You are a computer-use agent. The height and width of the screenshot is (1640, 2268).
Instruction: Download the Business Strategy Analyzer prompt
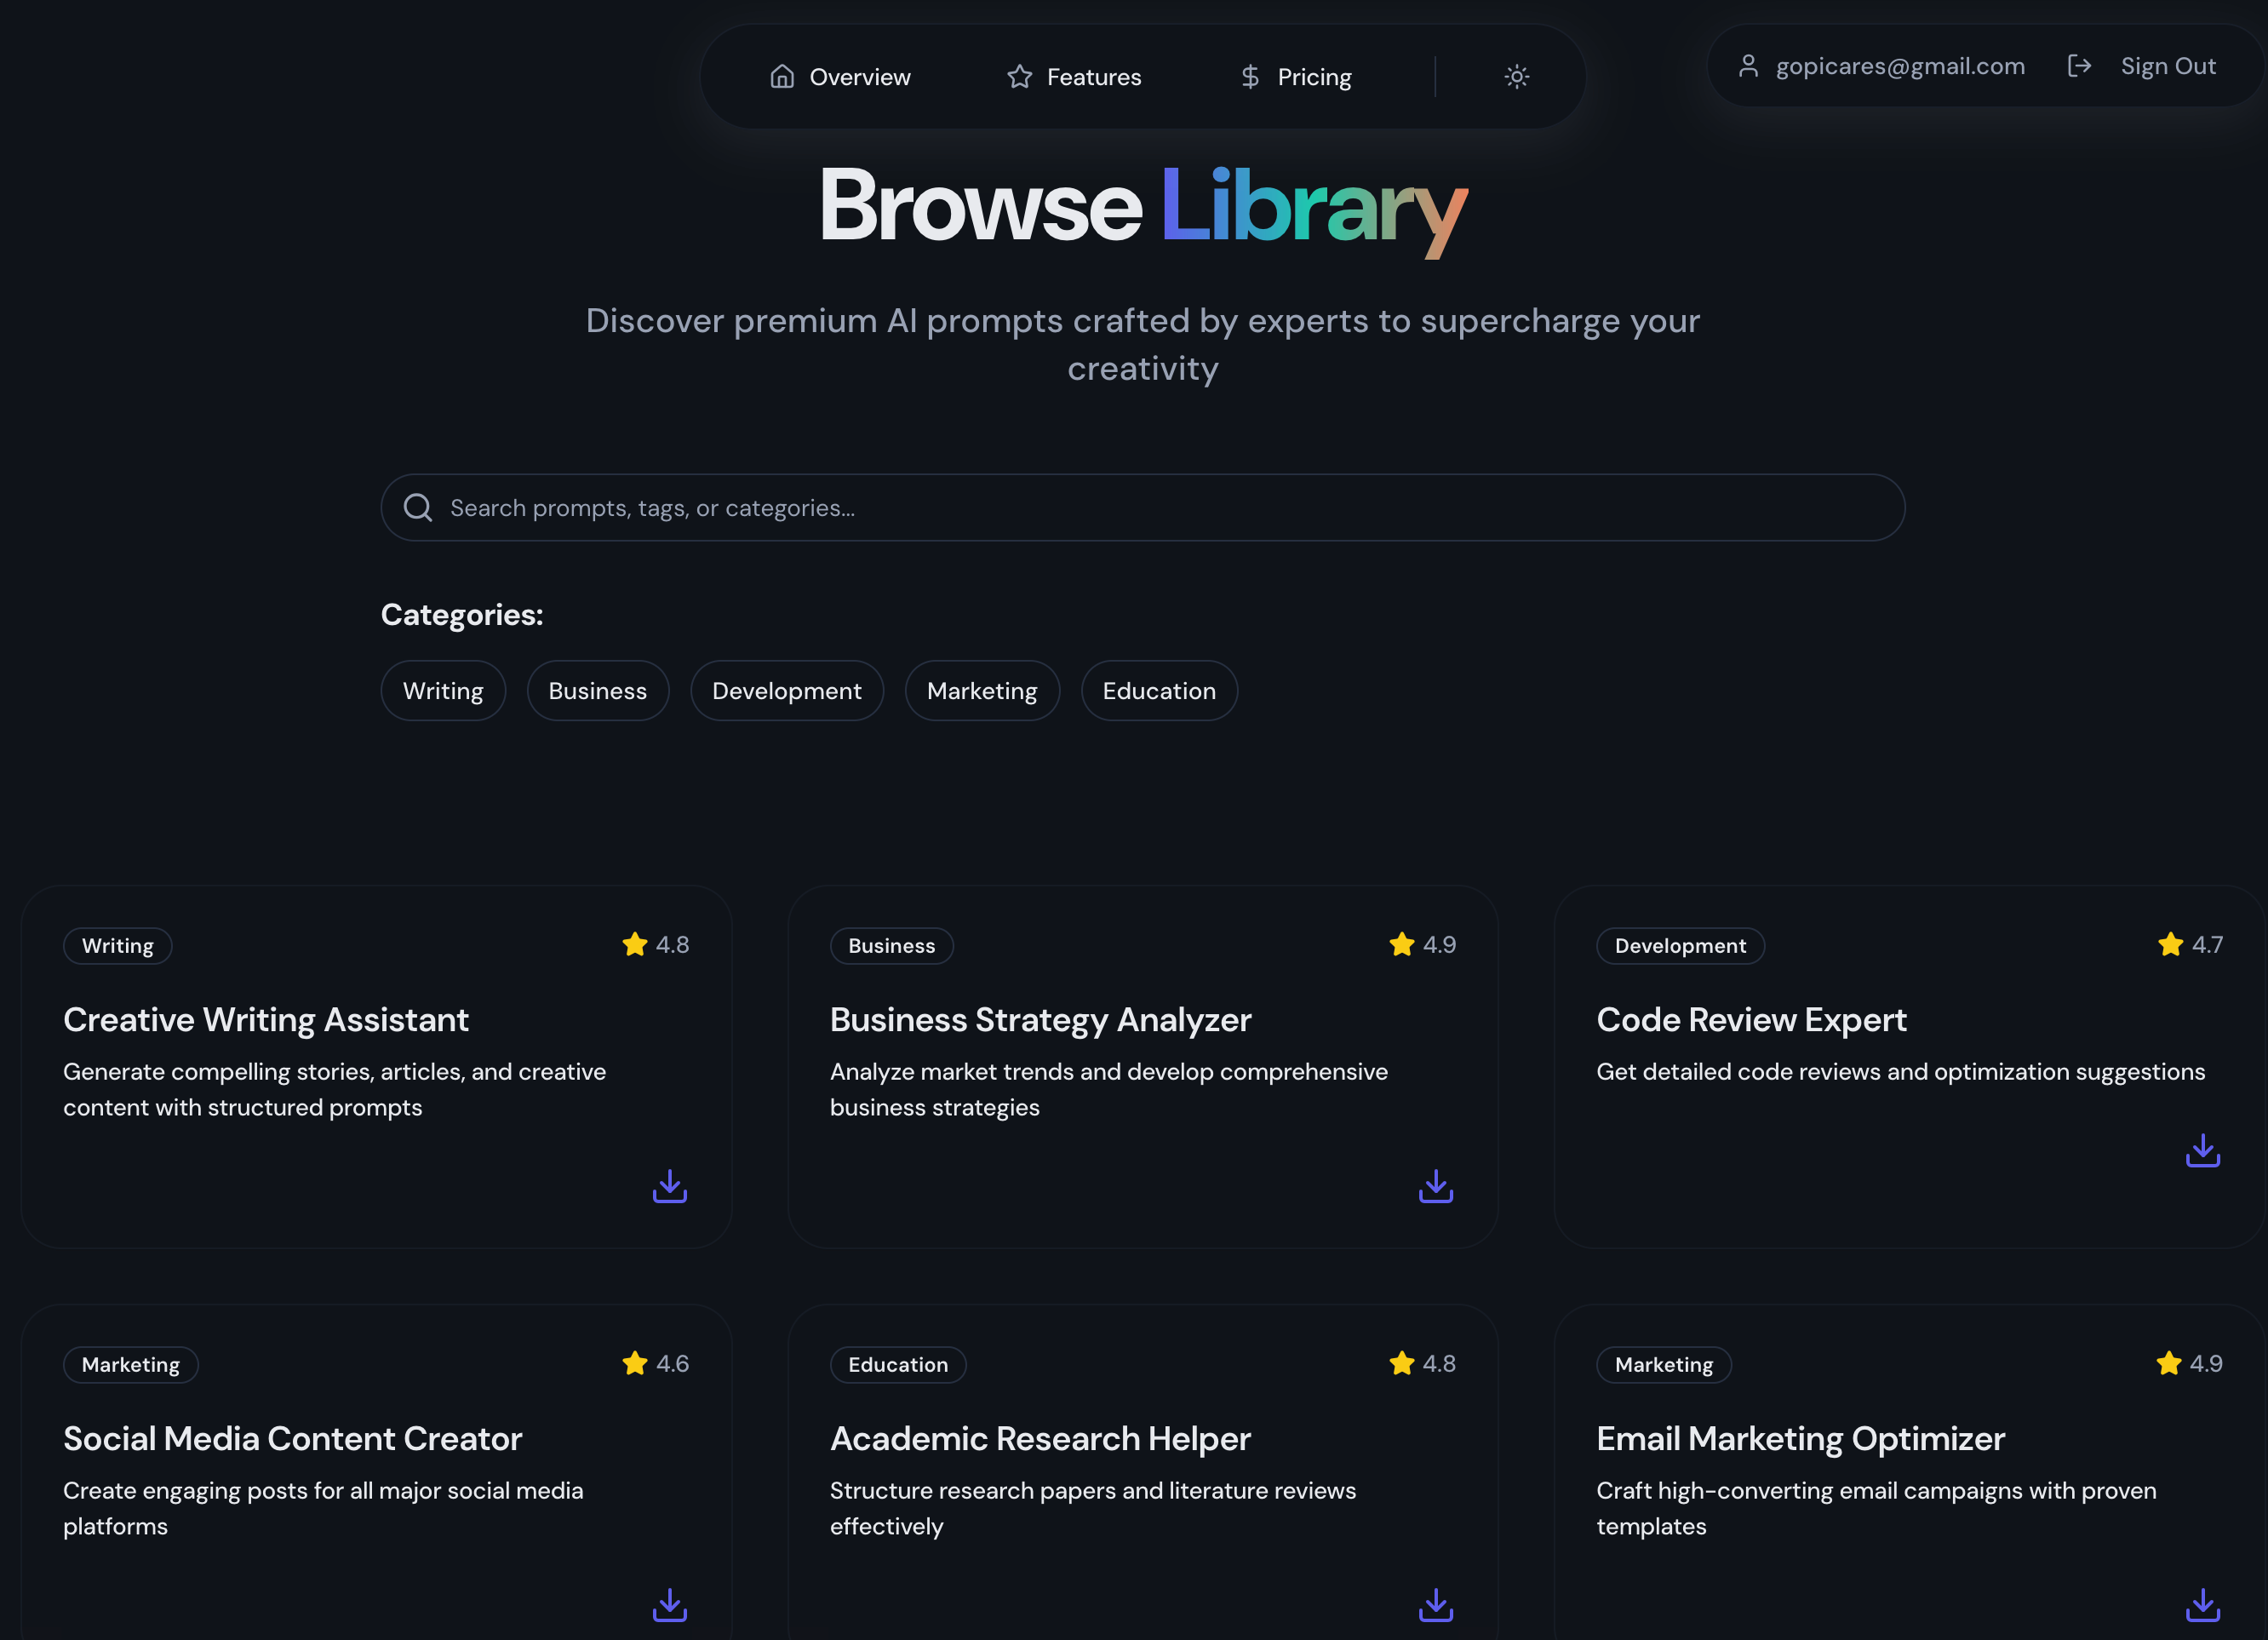(1436, 1186)
